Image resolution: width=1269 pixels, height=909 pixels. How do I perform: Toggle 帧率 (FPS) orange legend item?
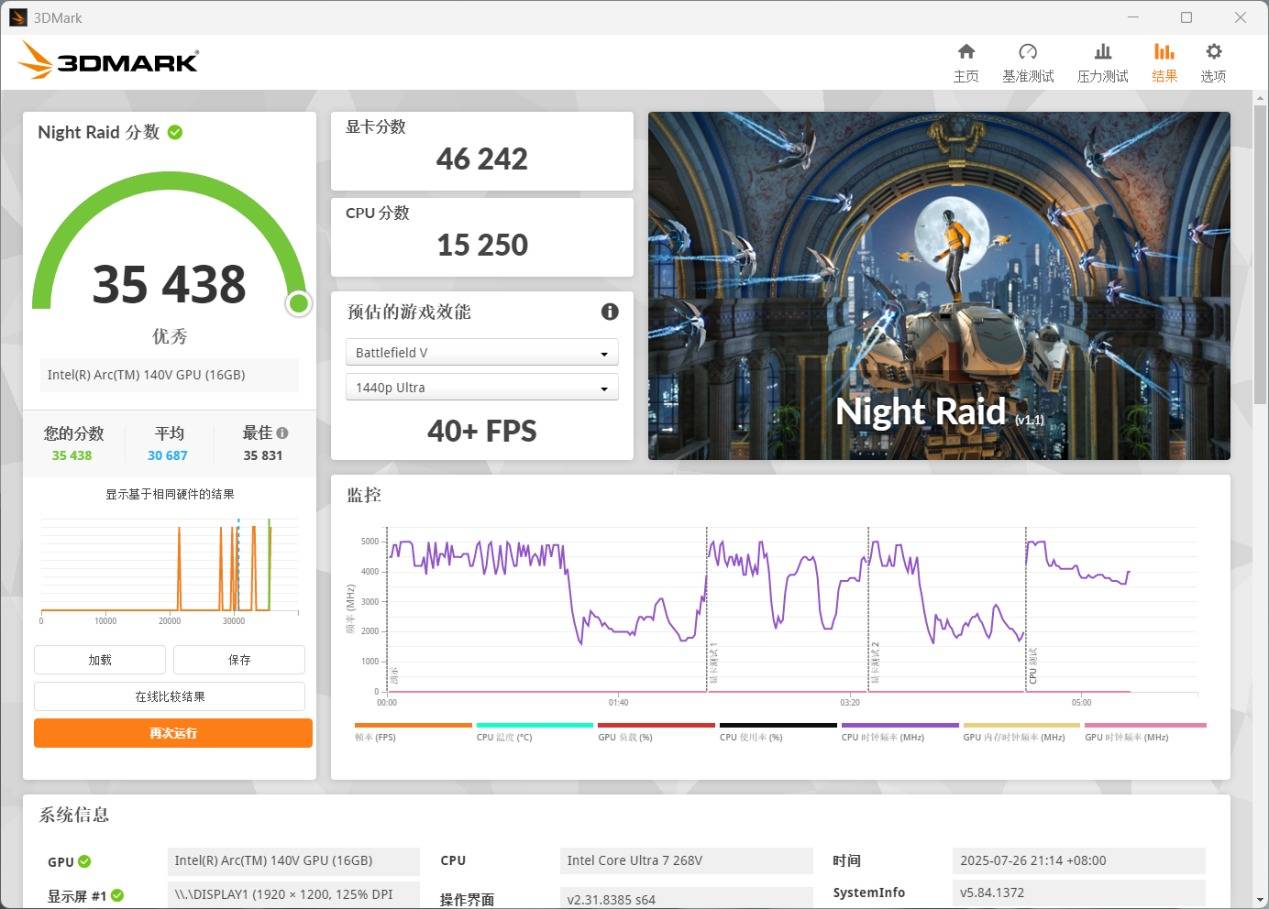[412, 731]
